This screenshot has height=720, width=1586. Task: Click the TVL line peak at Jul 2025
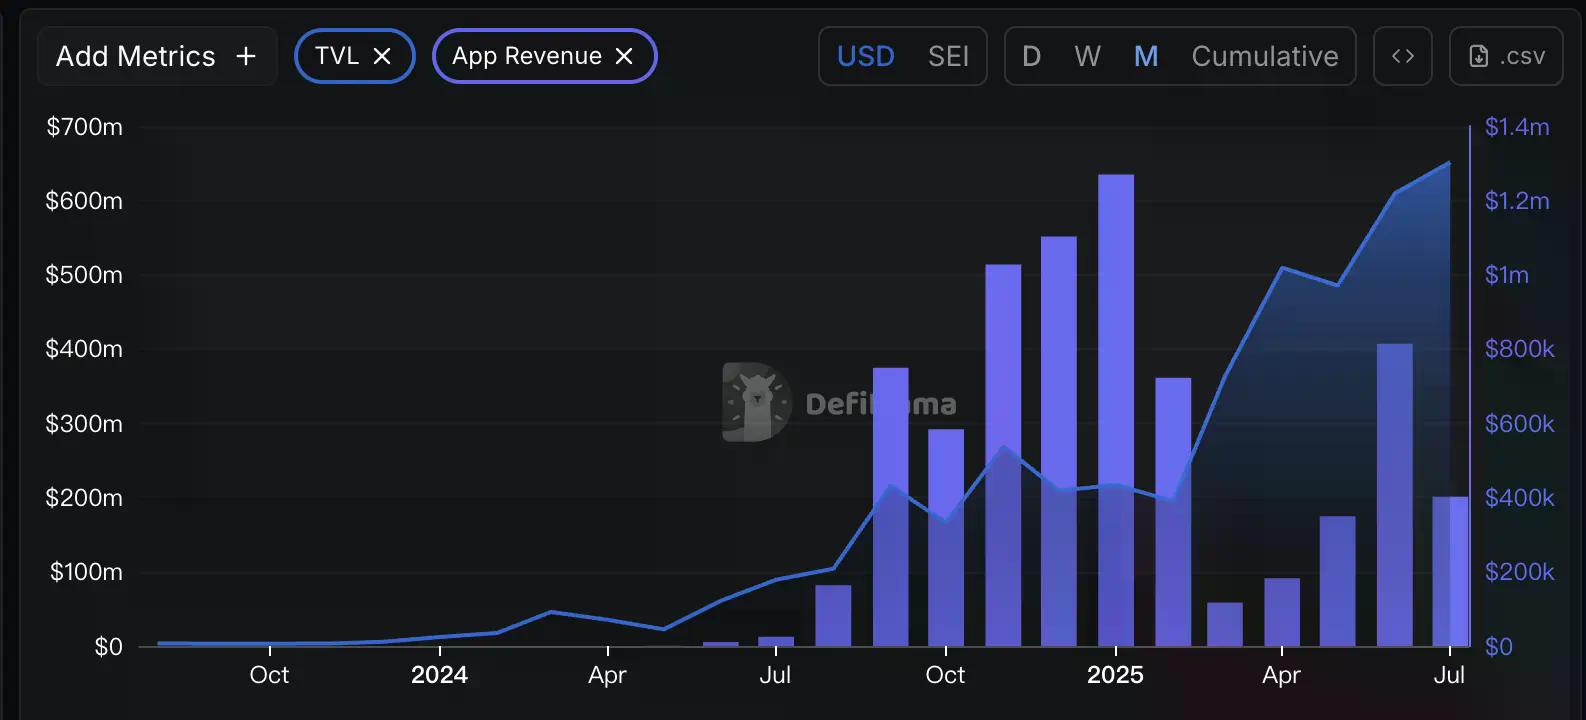(x=1449, y=163)
